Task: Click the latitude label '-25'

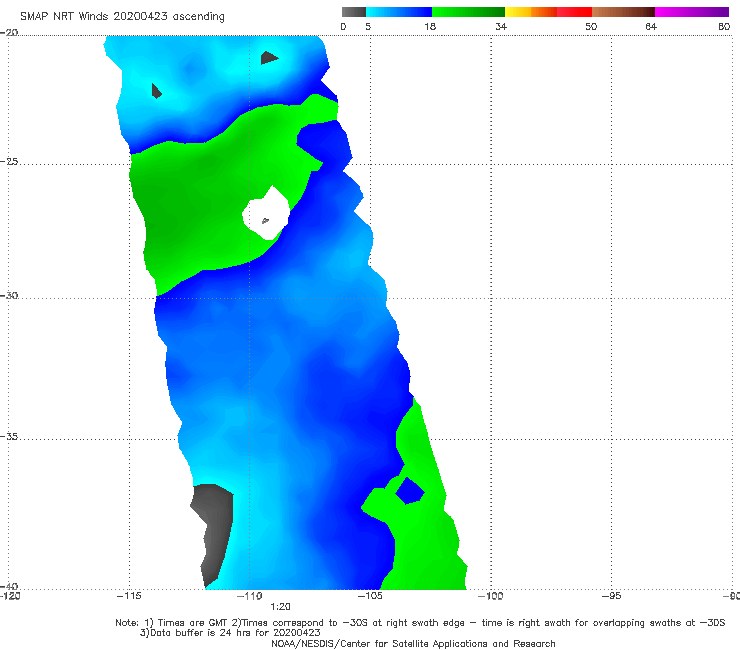Action: 9,161
